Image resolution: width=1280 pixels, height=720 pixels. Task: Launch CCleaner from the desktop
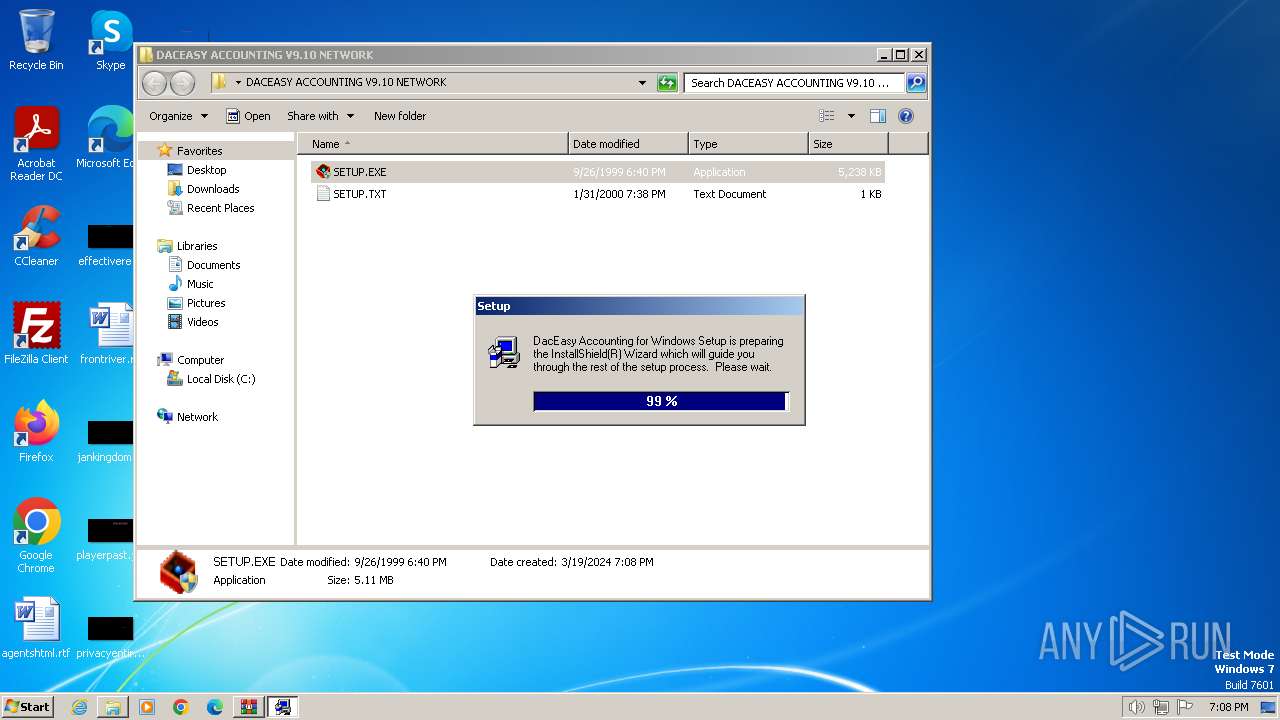click(x=36, y=236)
